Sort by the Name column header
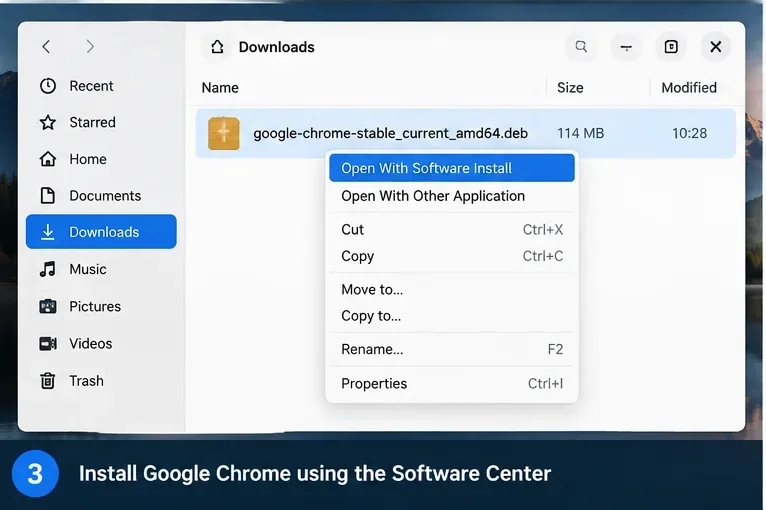The image size is (766, 510). (x=220, y=88)
